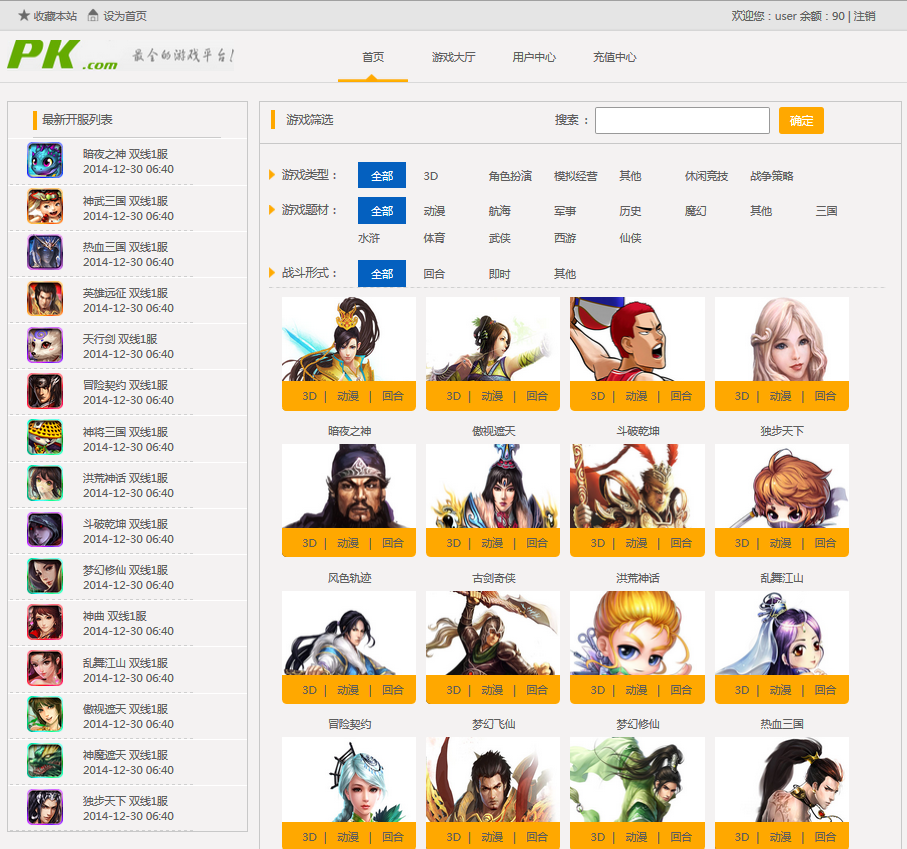This screenshot has height=849, width=907.
Task: Click the 注销 logout link
Action: point(864,16)
